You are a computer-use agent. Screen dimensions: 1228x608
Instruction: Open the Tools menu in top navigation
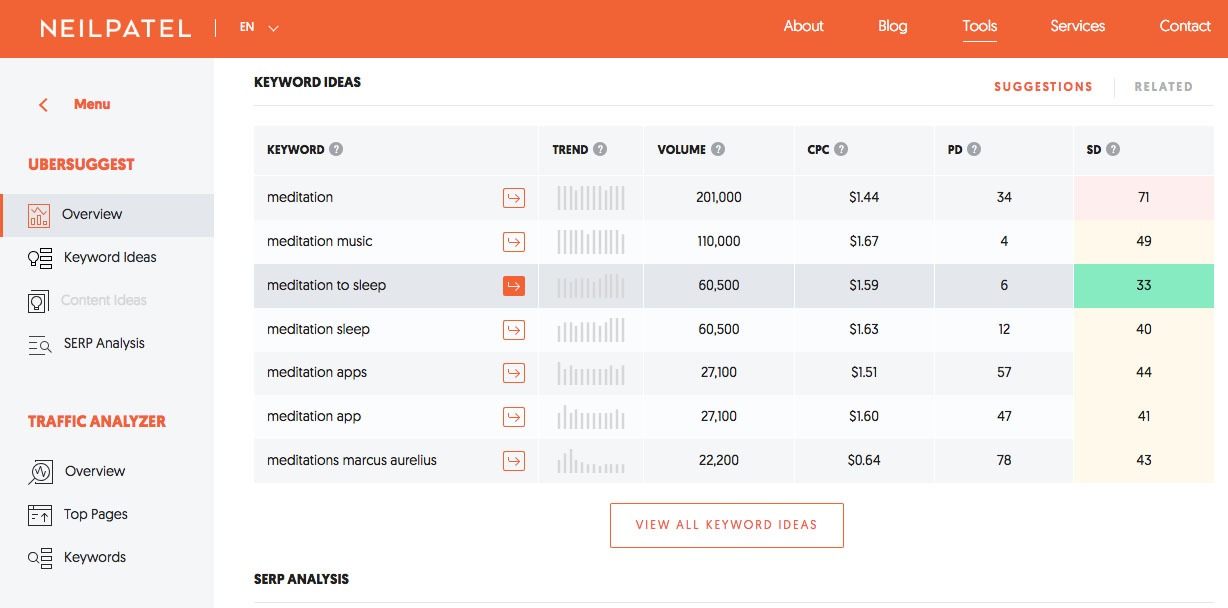[979, 27]
